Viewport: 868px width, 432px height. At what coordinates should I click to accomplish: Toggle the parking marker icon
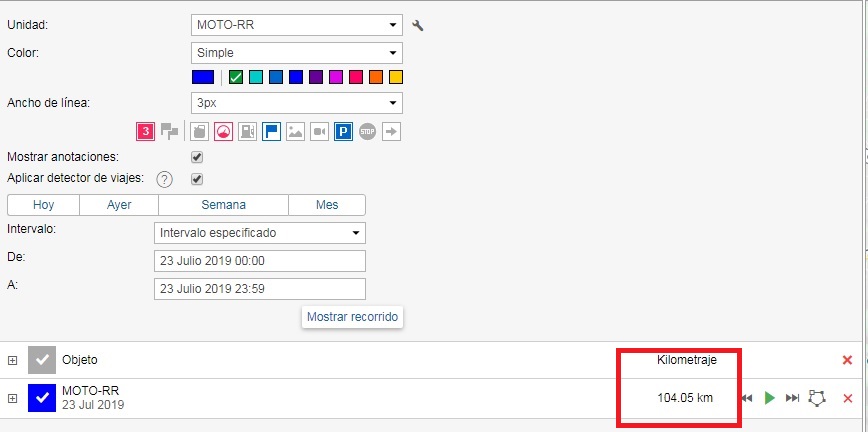343,131
